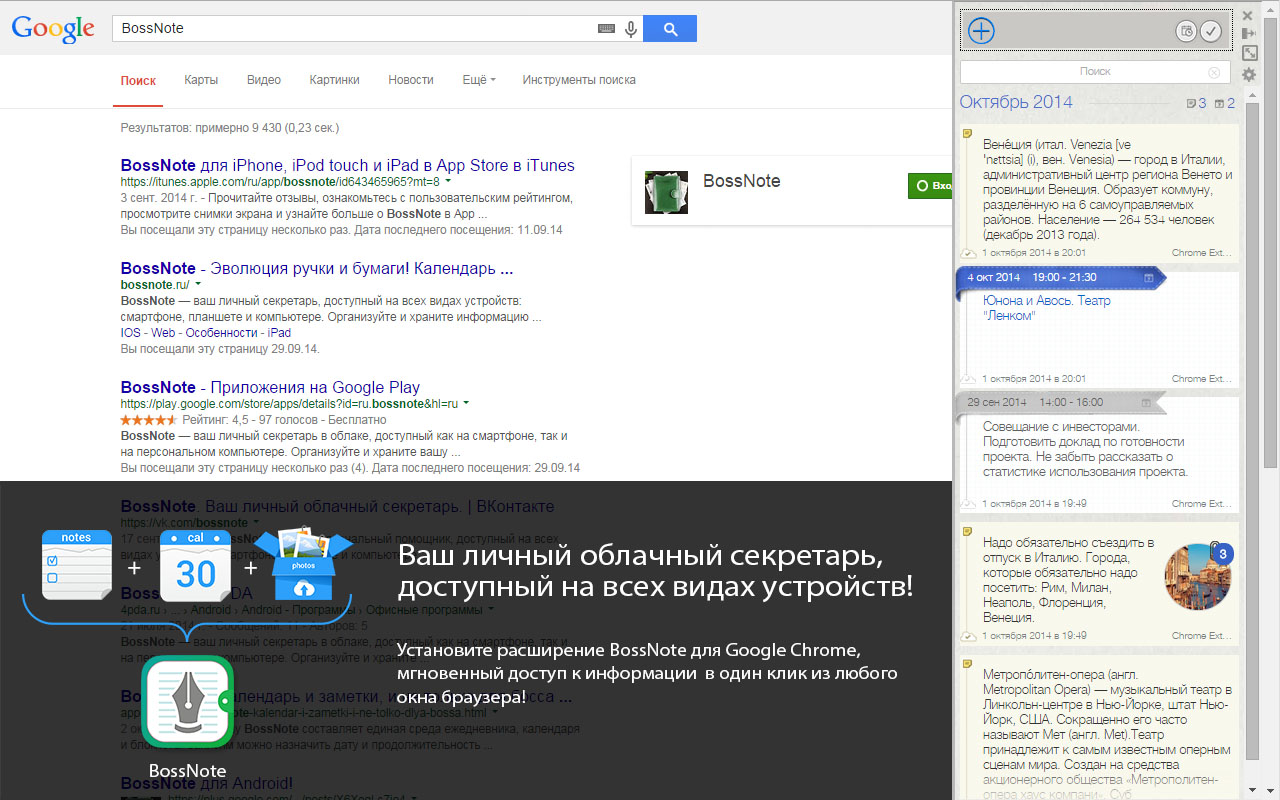
Task: Filter by notes count icon showing 3
Action: point(1196,103)
